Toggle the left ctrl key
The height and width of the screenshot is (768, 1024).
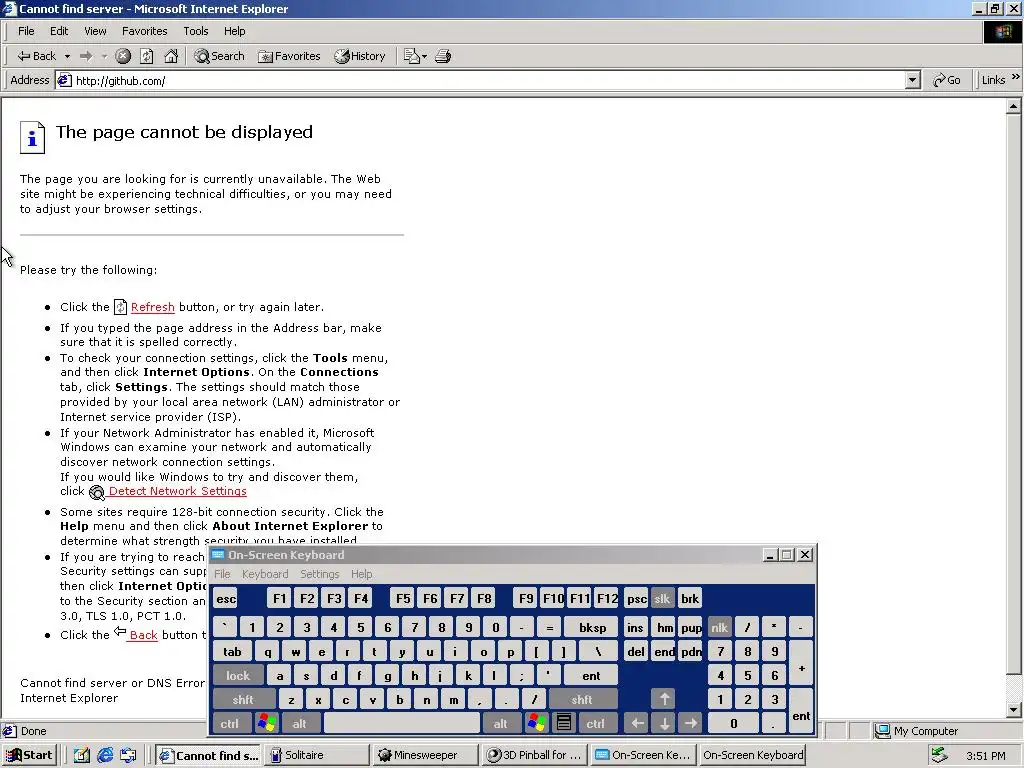pos(229,723)
